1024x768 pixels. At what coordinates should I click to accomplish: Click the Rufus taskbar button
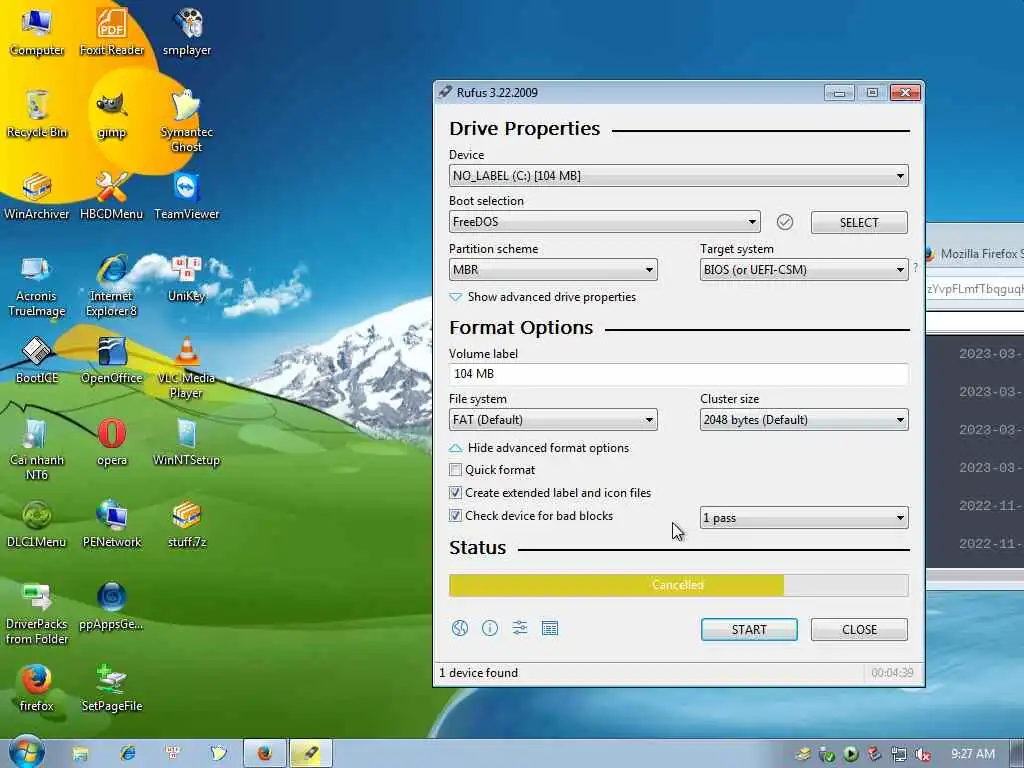coord(311,754)
